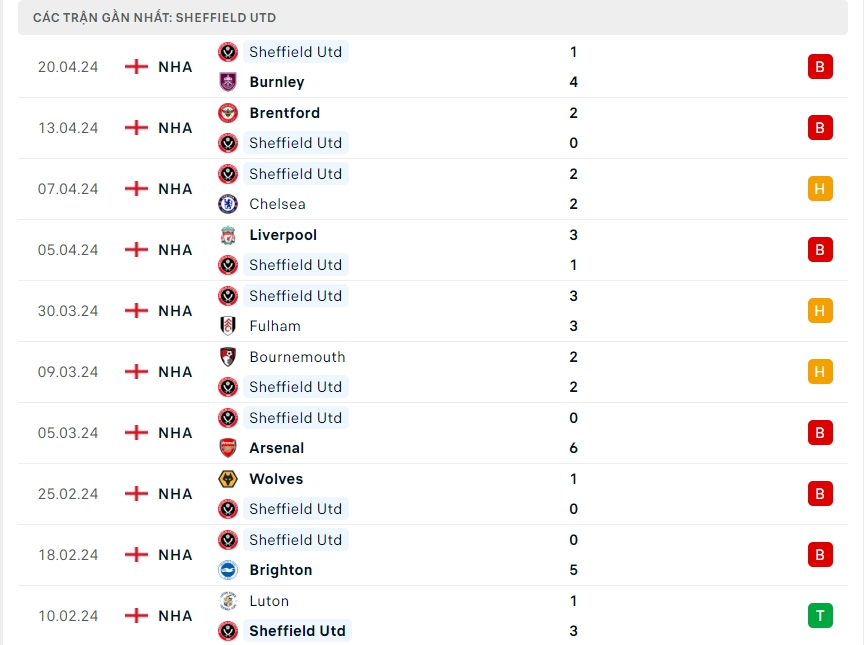Click the 'Các trận gần nhất: Sheffield Utd' header
Image resolution: width=864 pixels, height=645 pixels.
[x=155, y=18]
